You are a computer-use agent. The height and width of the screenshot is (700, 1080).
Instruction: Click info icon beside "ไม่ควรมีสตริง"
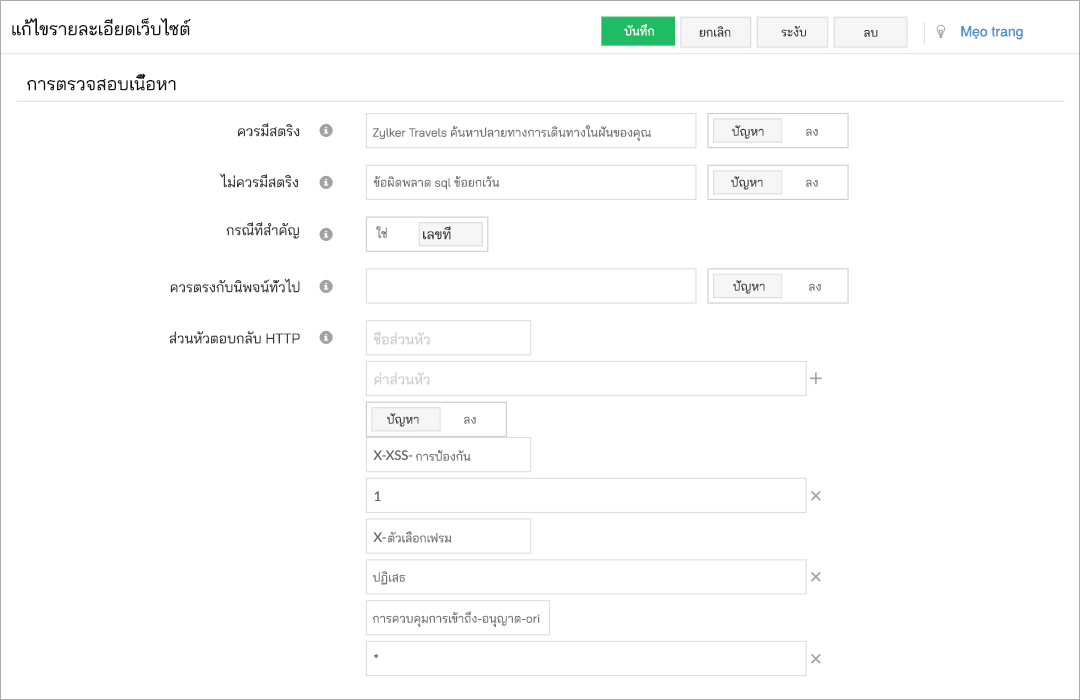325,182
